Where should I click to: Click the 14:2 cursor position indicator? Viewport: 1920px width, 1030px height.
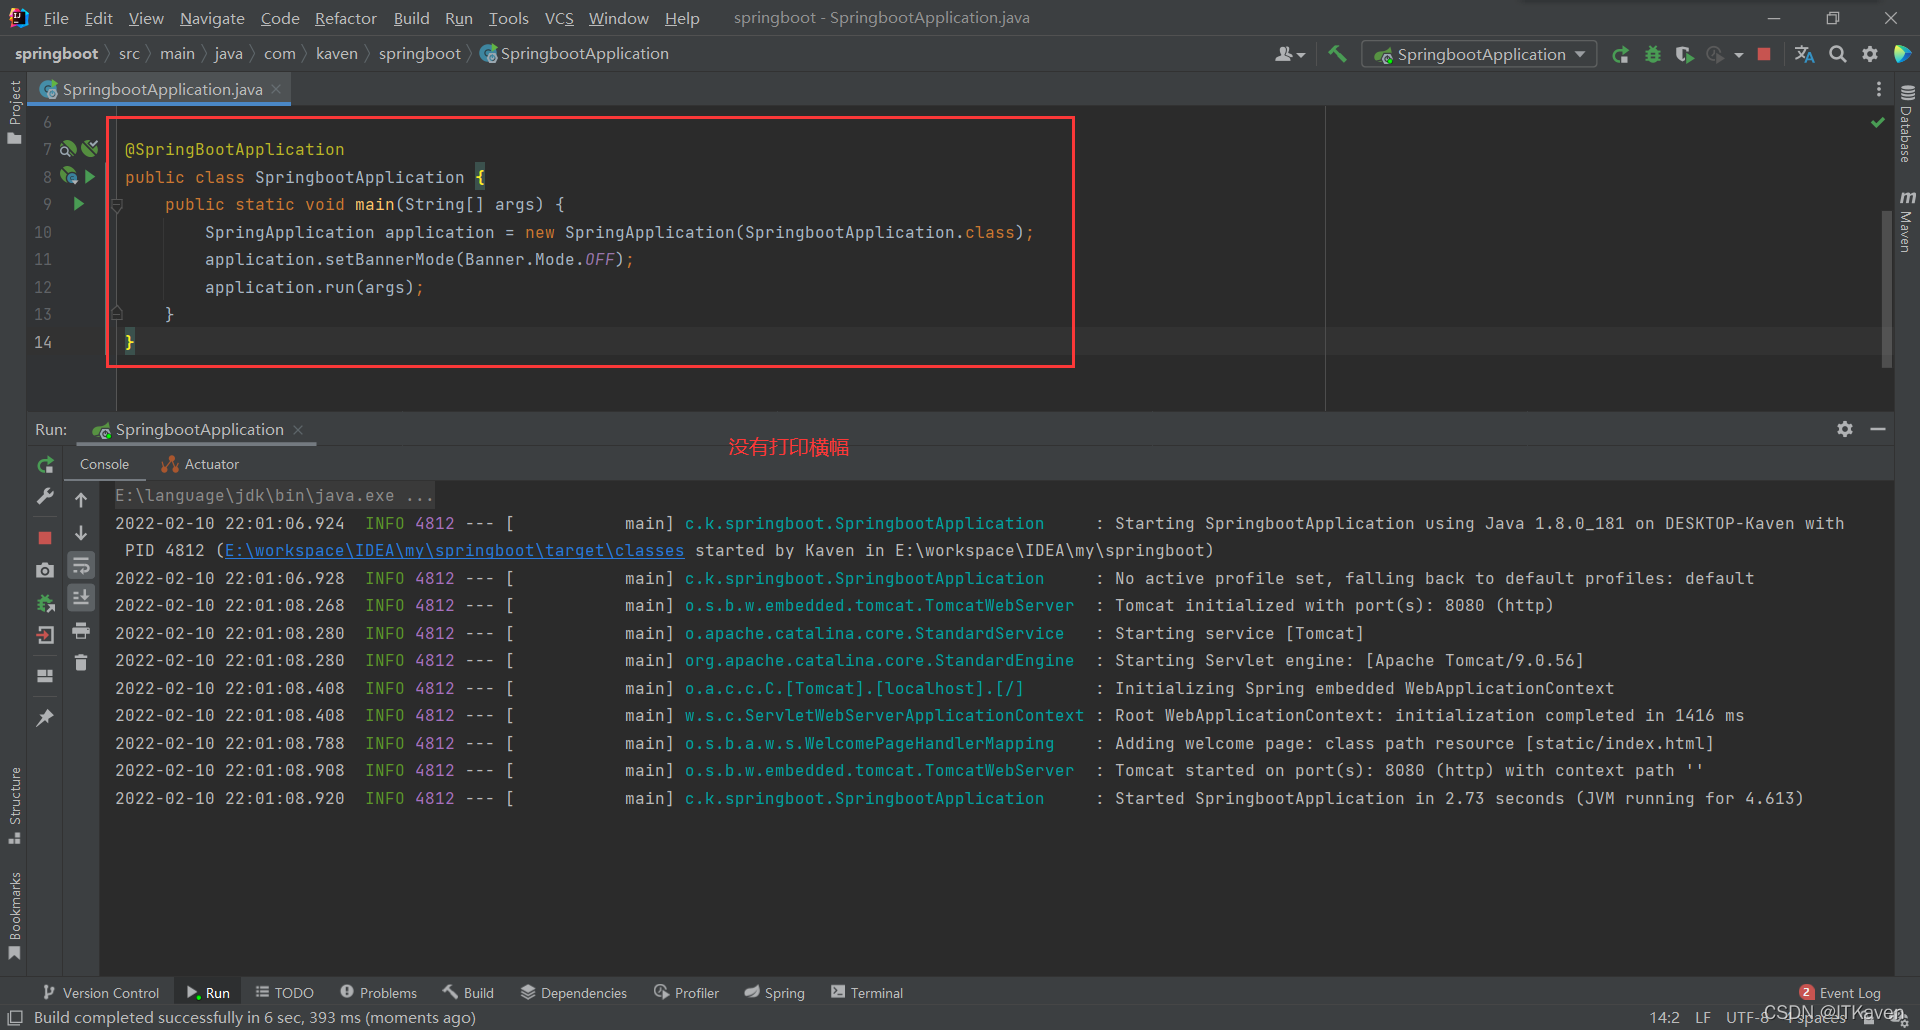pos(1665,1018)
